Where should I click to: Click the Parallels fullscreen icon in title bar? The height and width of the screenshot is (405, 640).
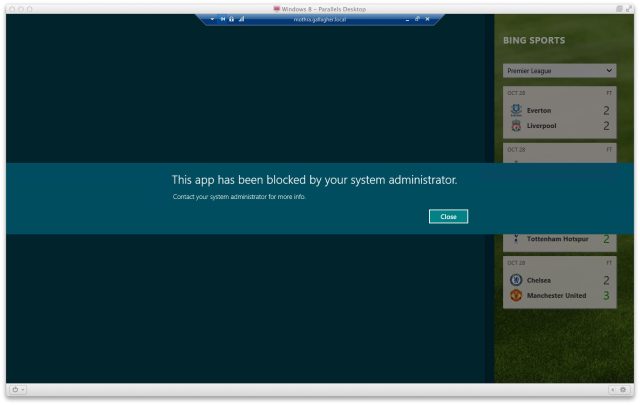629,9
